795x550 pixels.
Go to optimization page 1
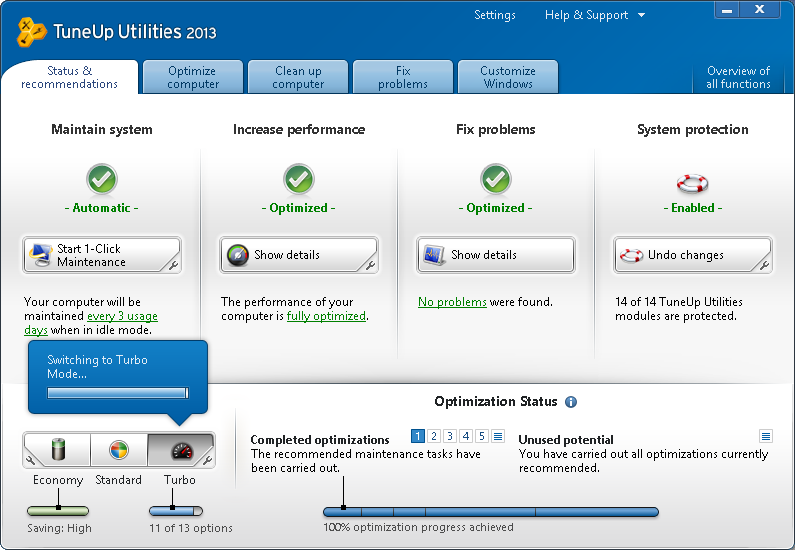point(418,436)
